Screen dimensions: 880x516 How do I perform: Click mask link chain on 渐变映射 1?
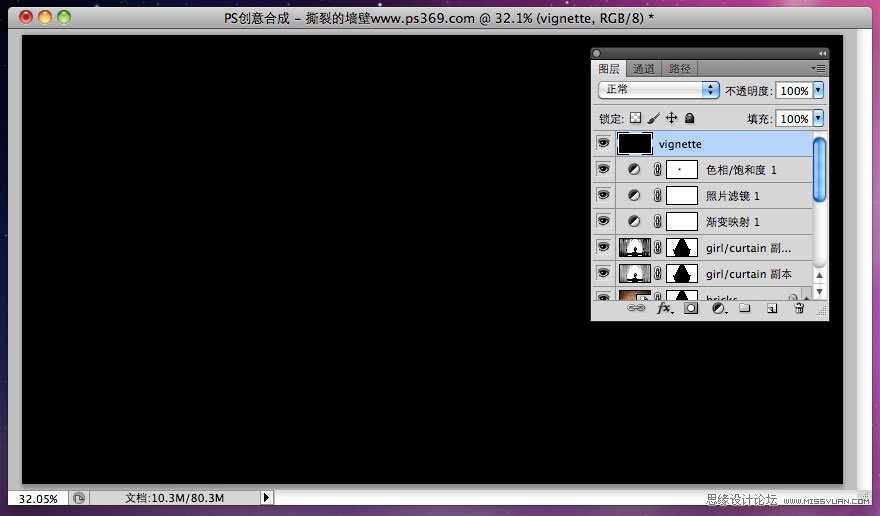click(657, 221)
